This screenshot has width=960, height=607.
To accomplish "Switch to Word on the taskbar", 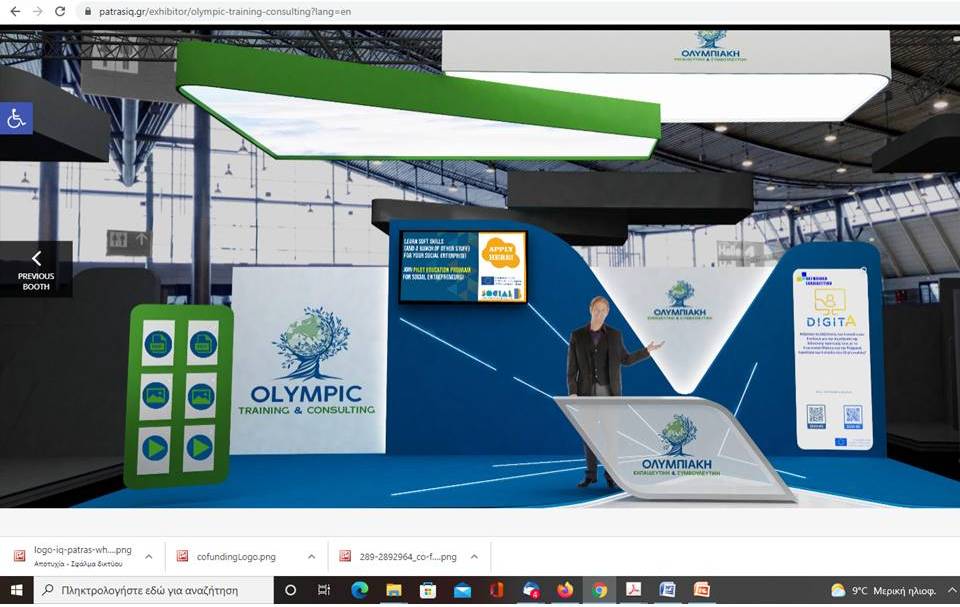I will point(668,590).
